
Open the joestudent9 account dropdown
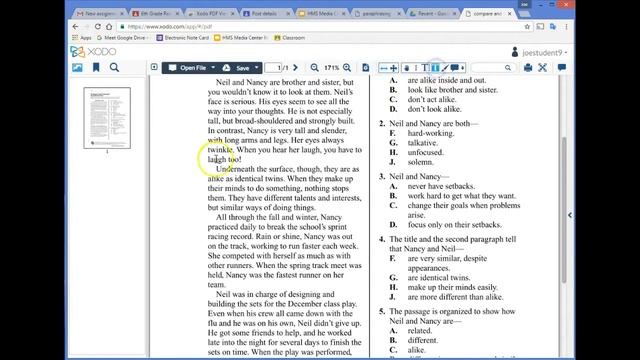tap(540, 53)
